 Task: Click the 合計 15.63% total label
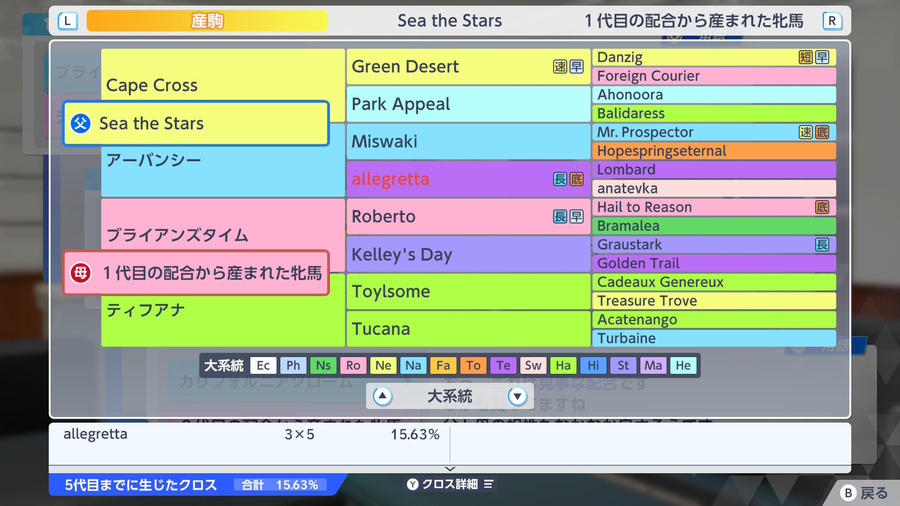[280, 485]
